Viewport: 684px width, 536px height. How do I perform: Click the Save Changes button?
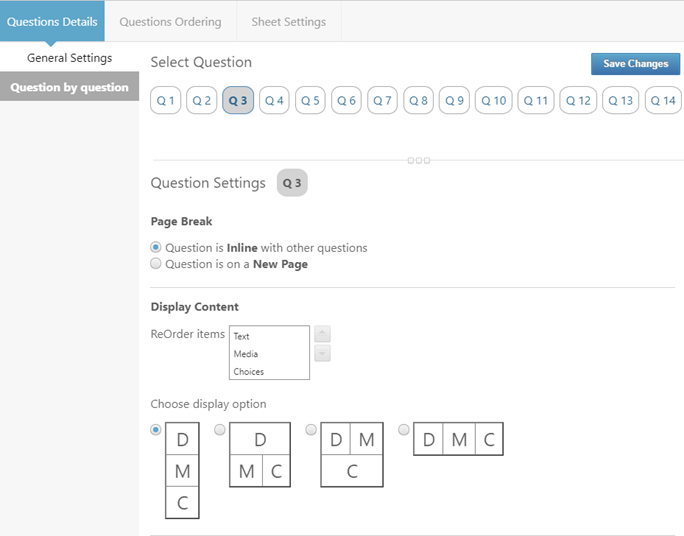point(636,64)
